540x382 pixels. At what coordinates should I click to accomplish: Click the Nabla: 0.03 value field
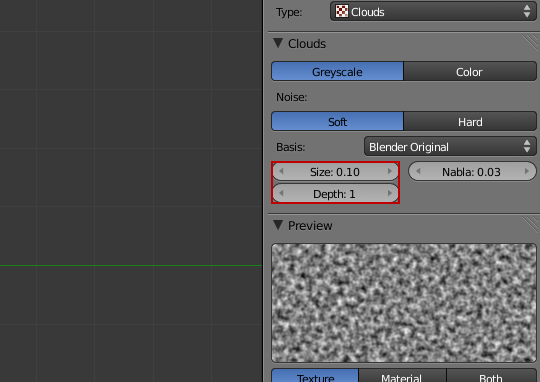[472, 172]
